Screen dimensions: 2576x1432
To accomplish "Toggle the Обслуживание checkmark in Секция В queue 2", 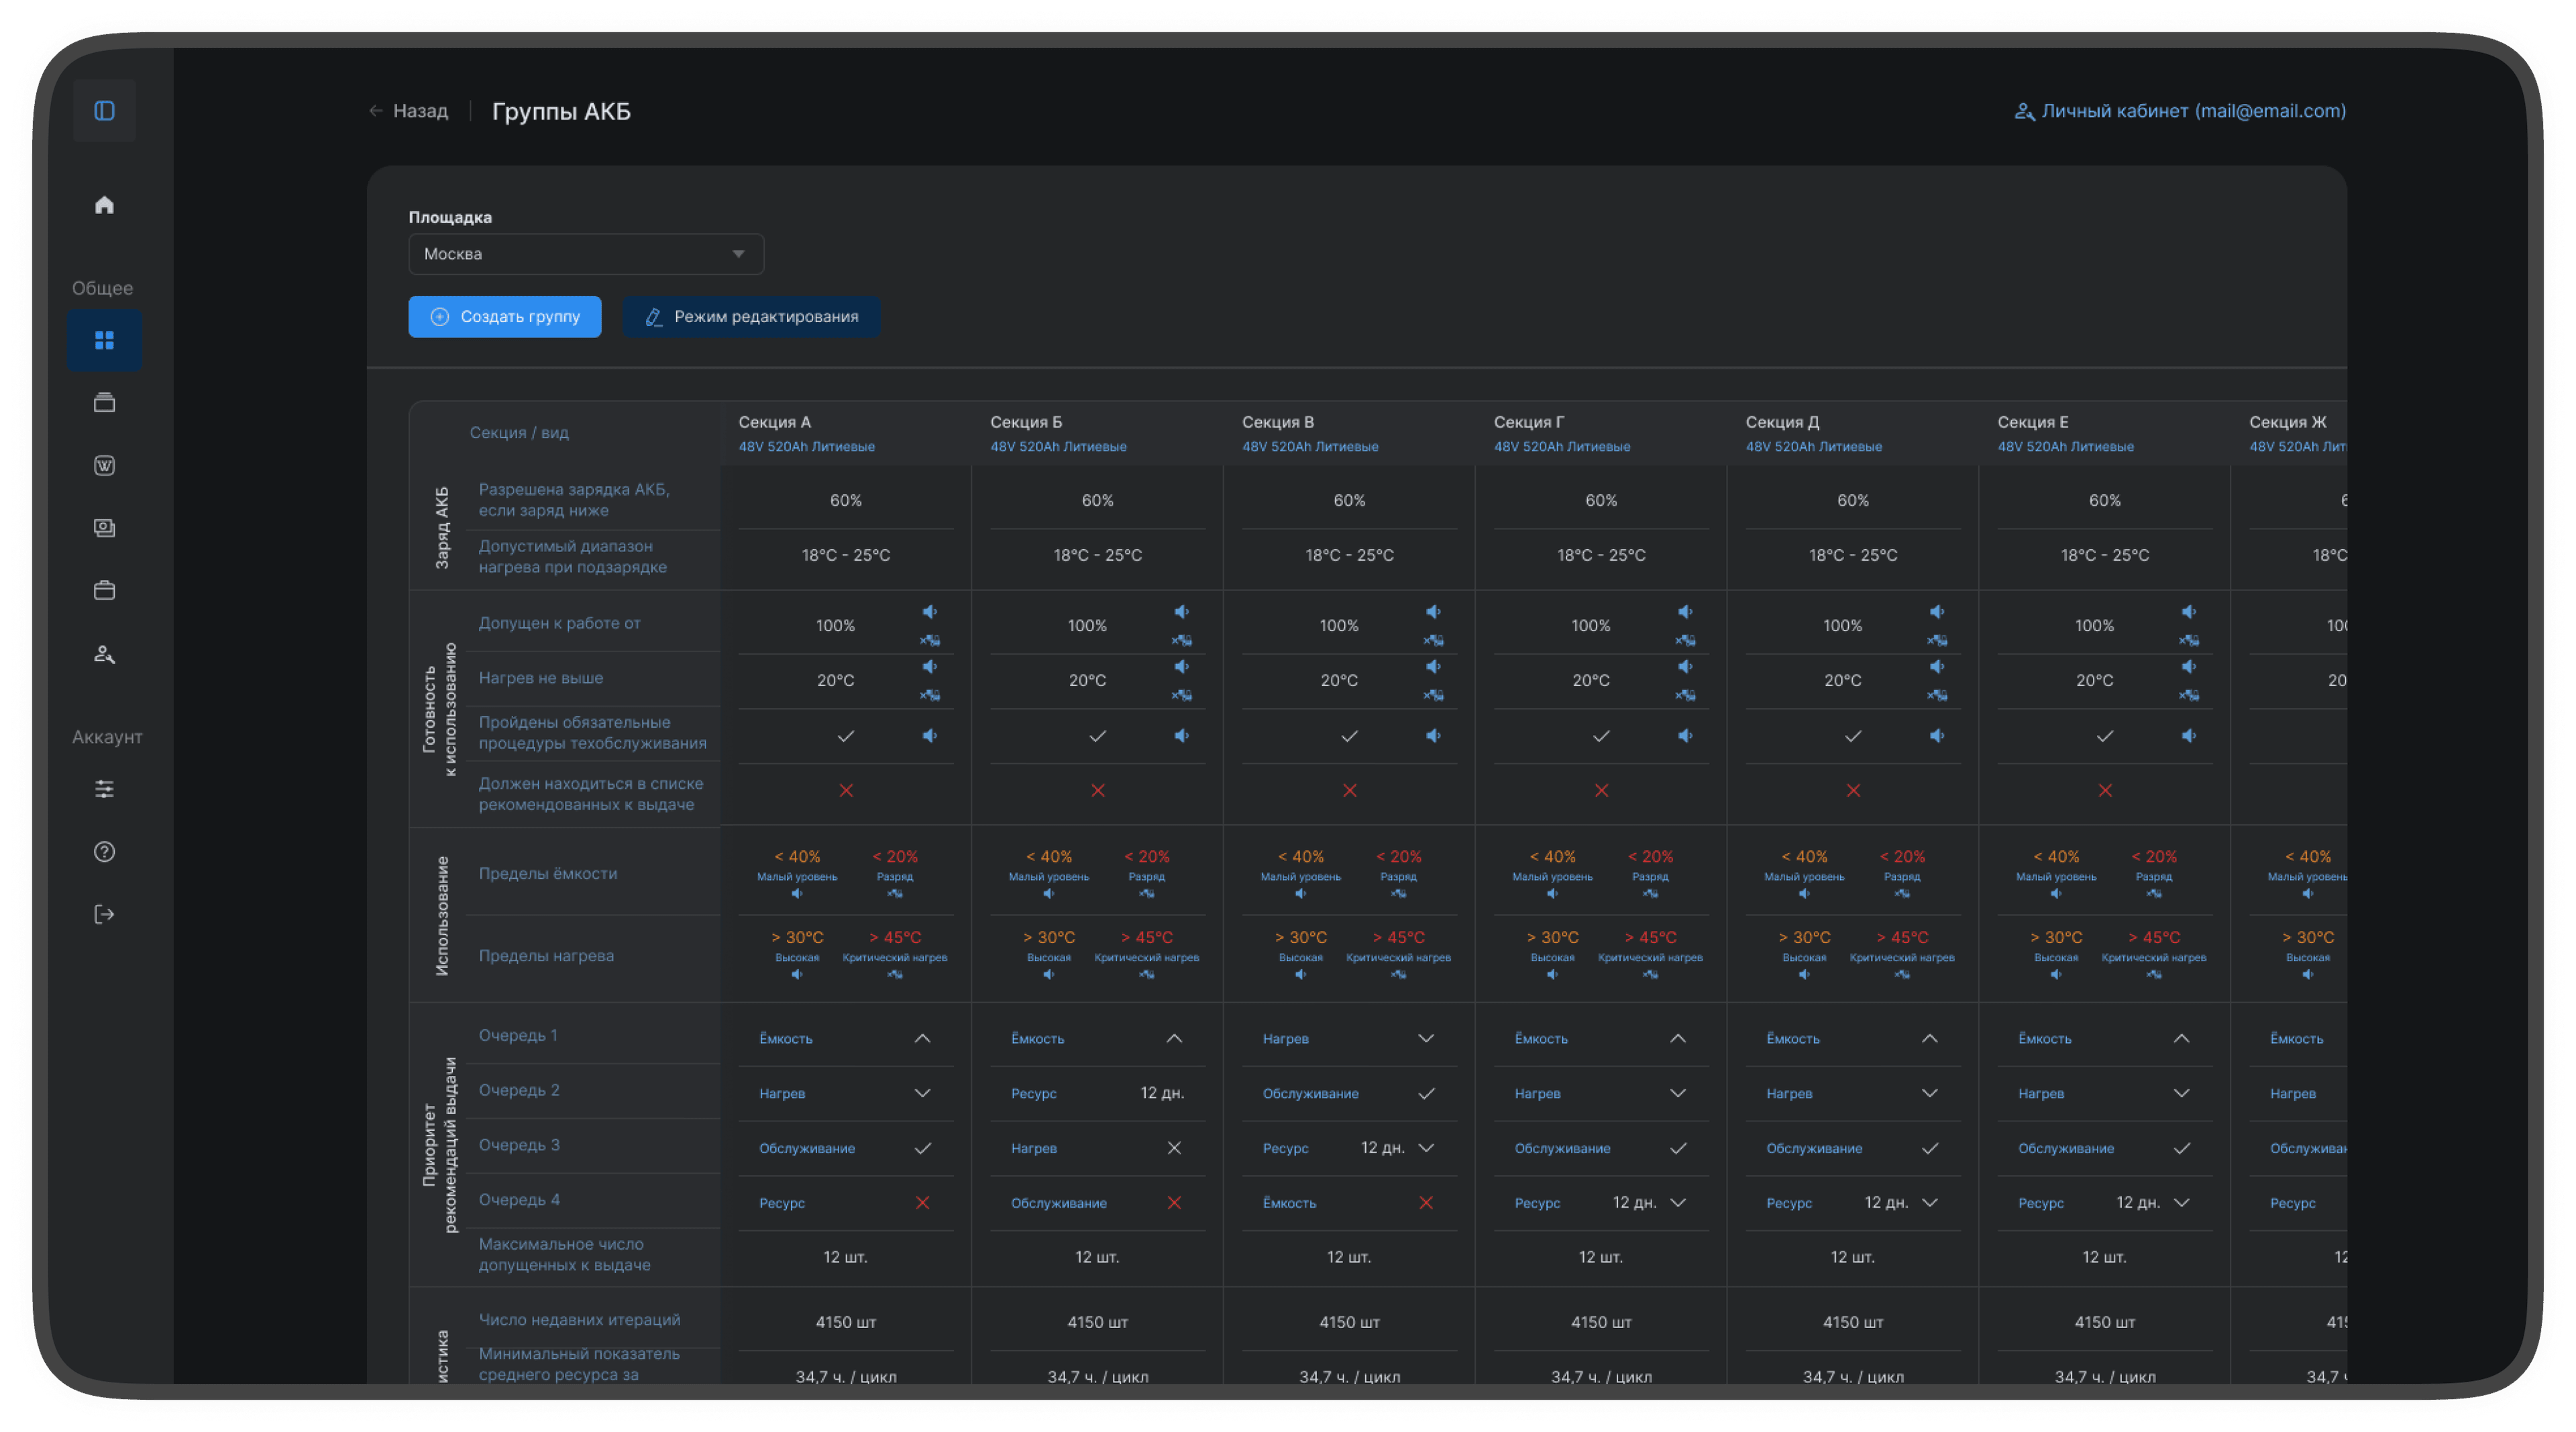I will [1426, 1094].
